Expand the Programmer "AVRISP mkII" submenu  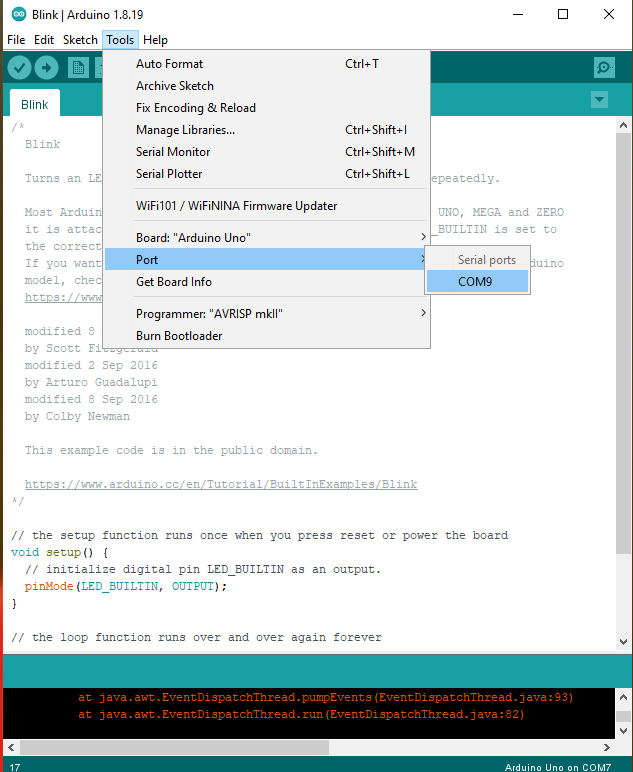click(x=267, y=314)
